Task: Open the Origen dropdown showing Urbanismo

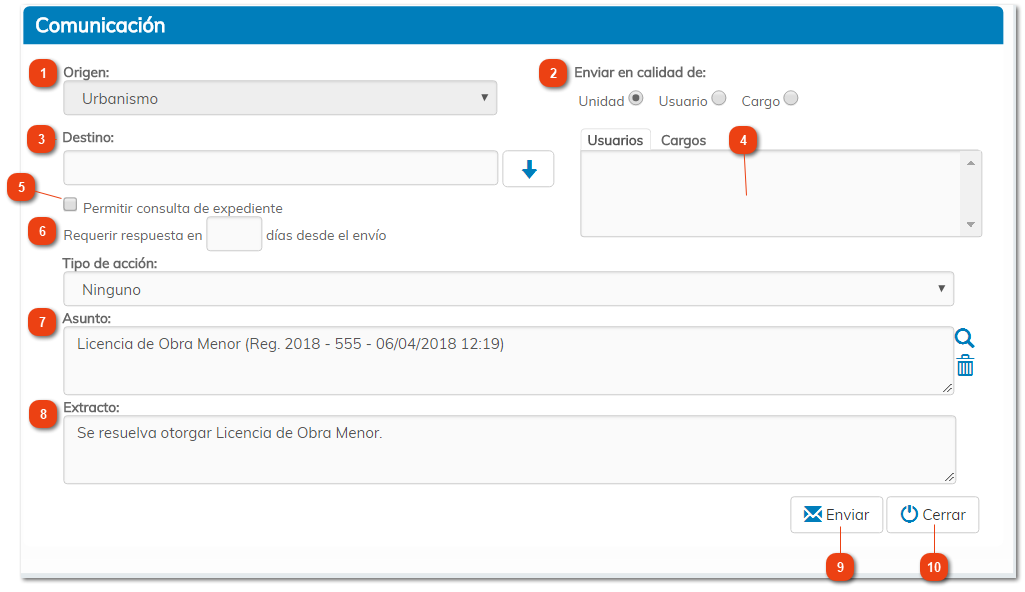Action: click(280, 97)
